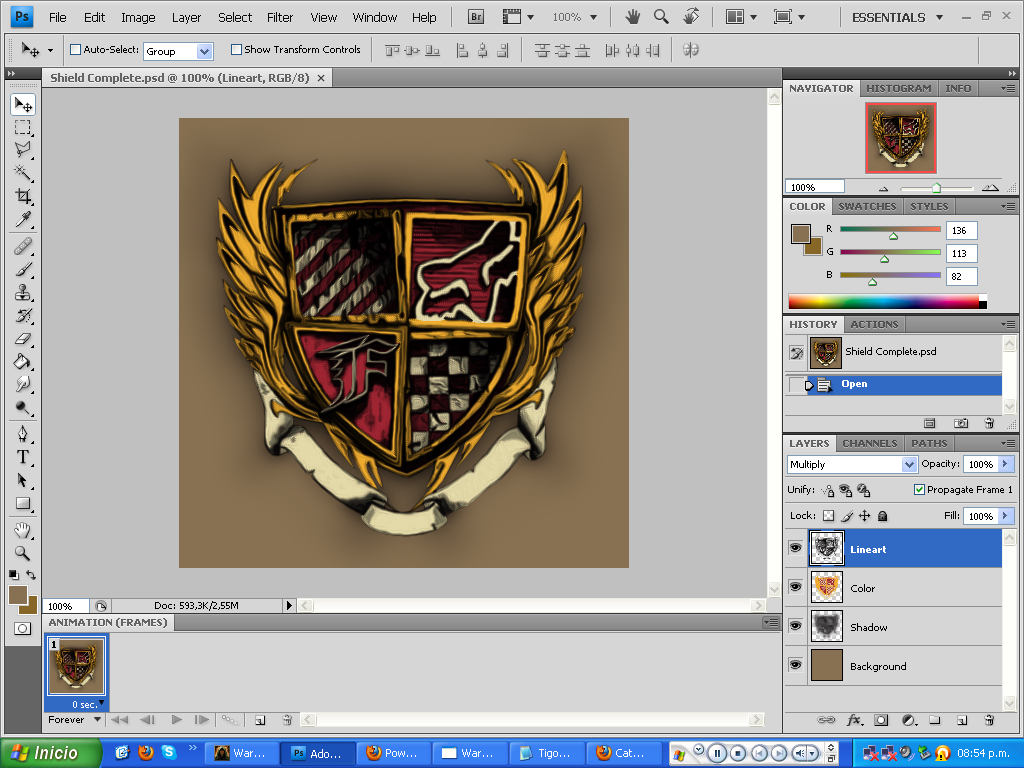1024x768 pixels.
Task: Switch to the Channels tab
Action: click(x=869, y=443)
